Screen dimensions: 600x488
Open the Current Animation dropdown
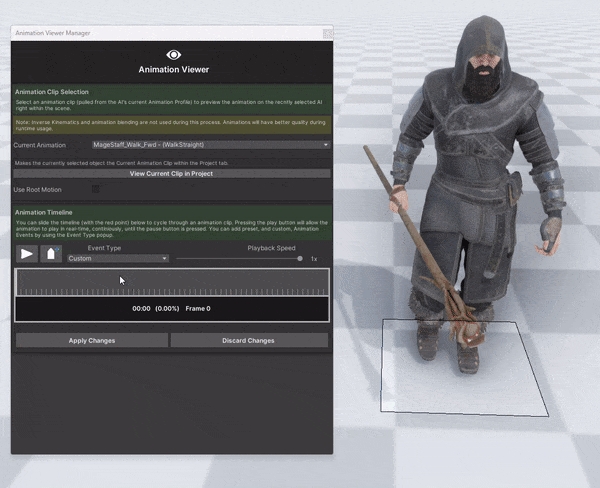210,145
